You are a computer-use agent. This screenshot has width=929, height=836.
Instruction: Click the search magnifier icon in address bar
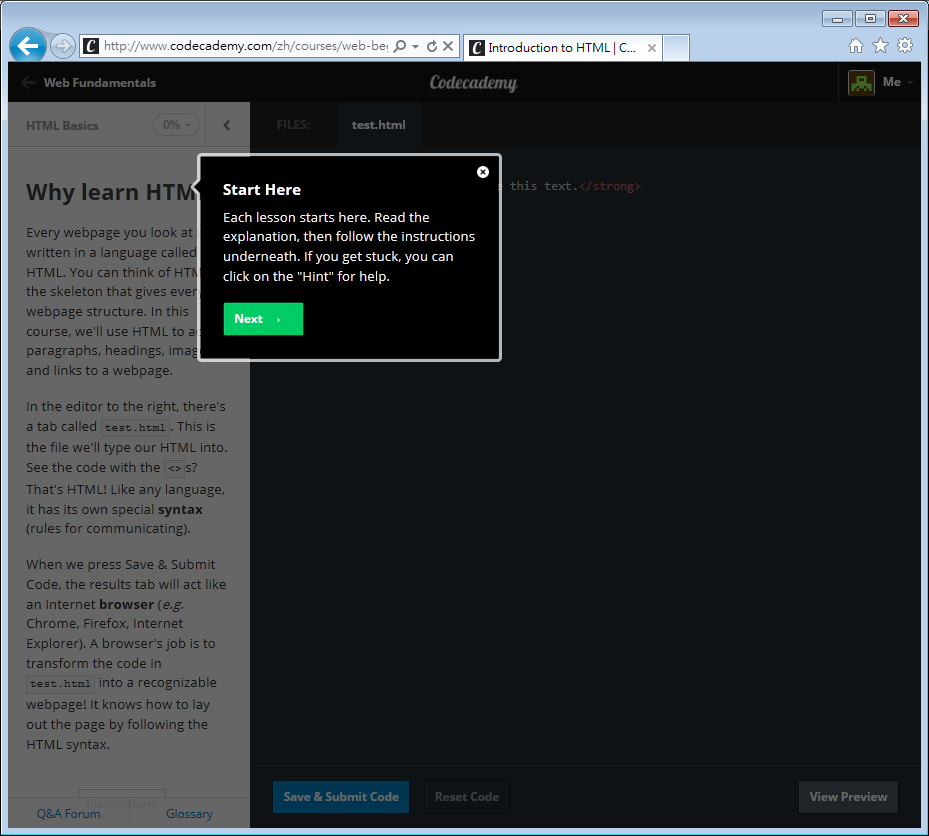click(x=400, y=46)
